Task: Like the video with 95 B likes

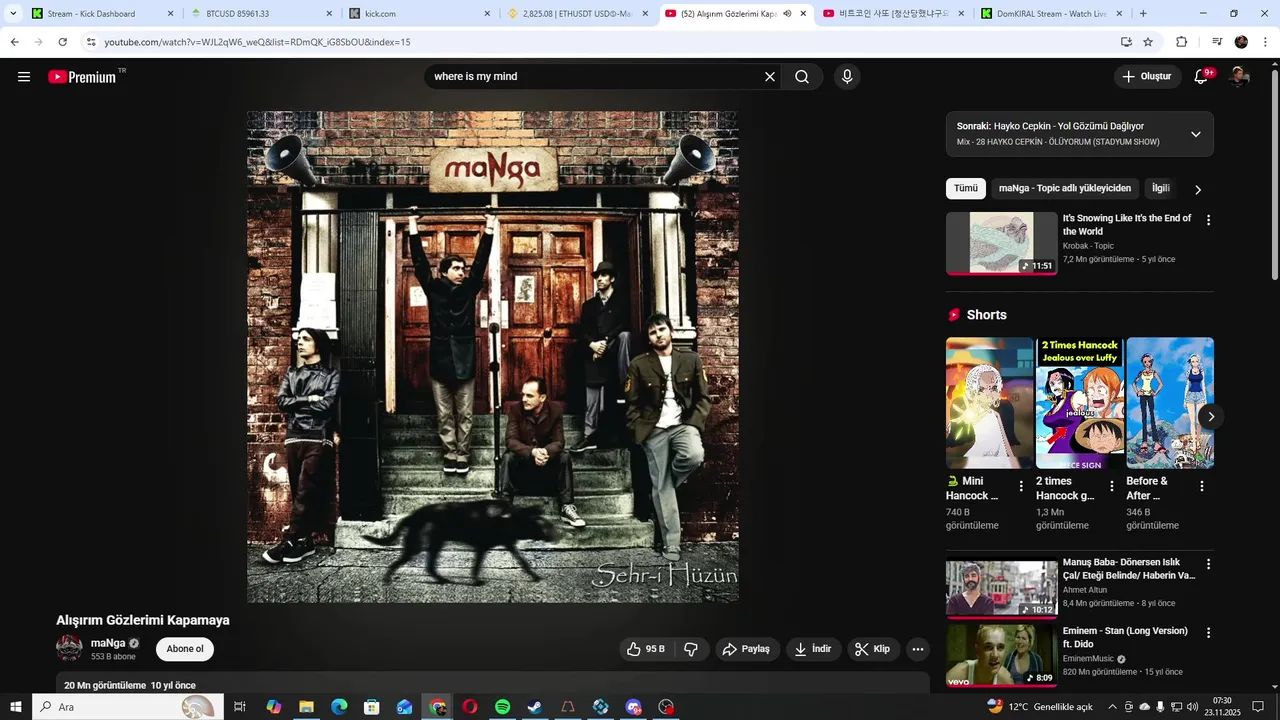Action: tap(646, 649)
